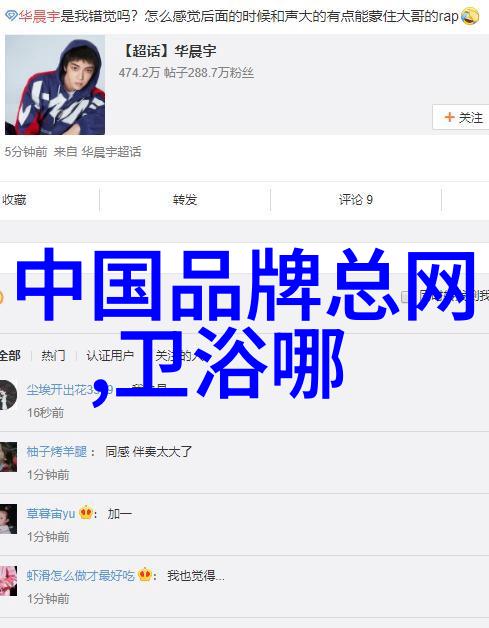Click crown badge beside 虾滑怎么做才最好吃
Viewport: 489px width, 628px height.
tap(145, 575)
